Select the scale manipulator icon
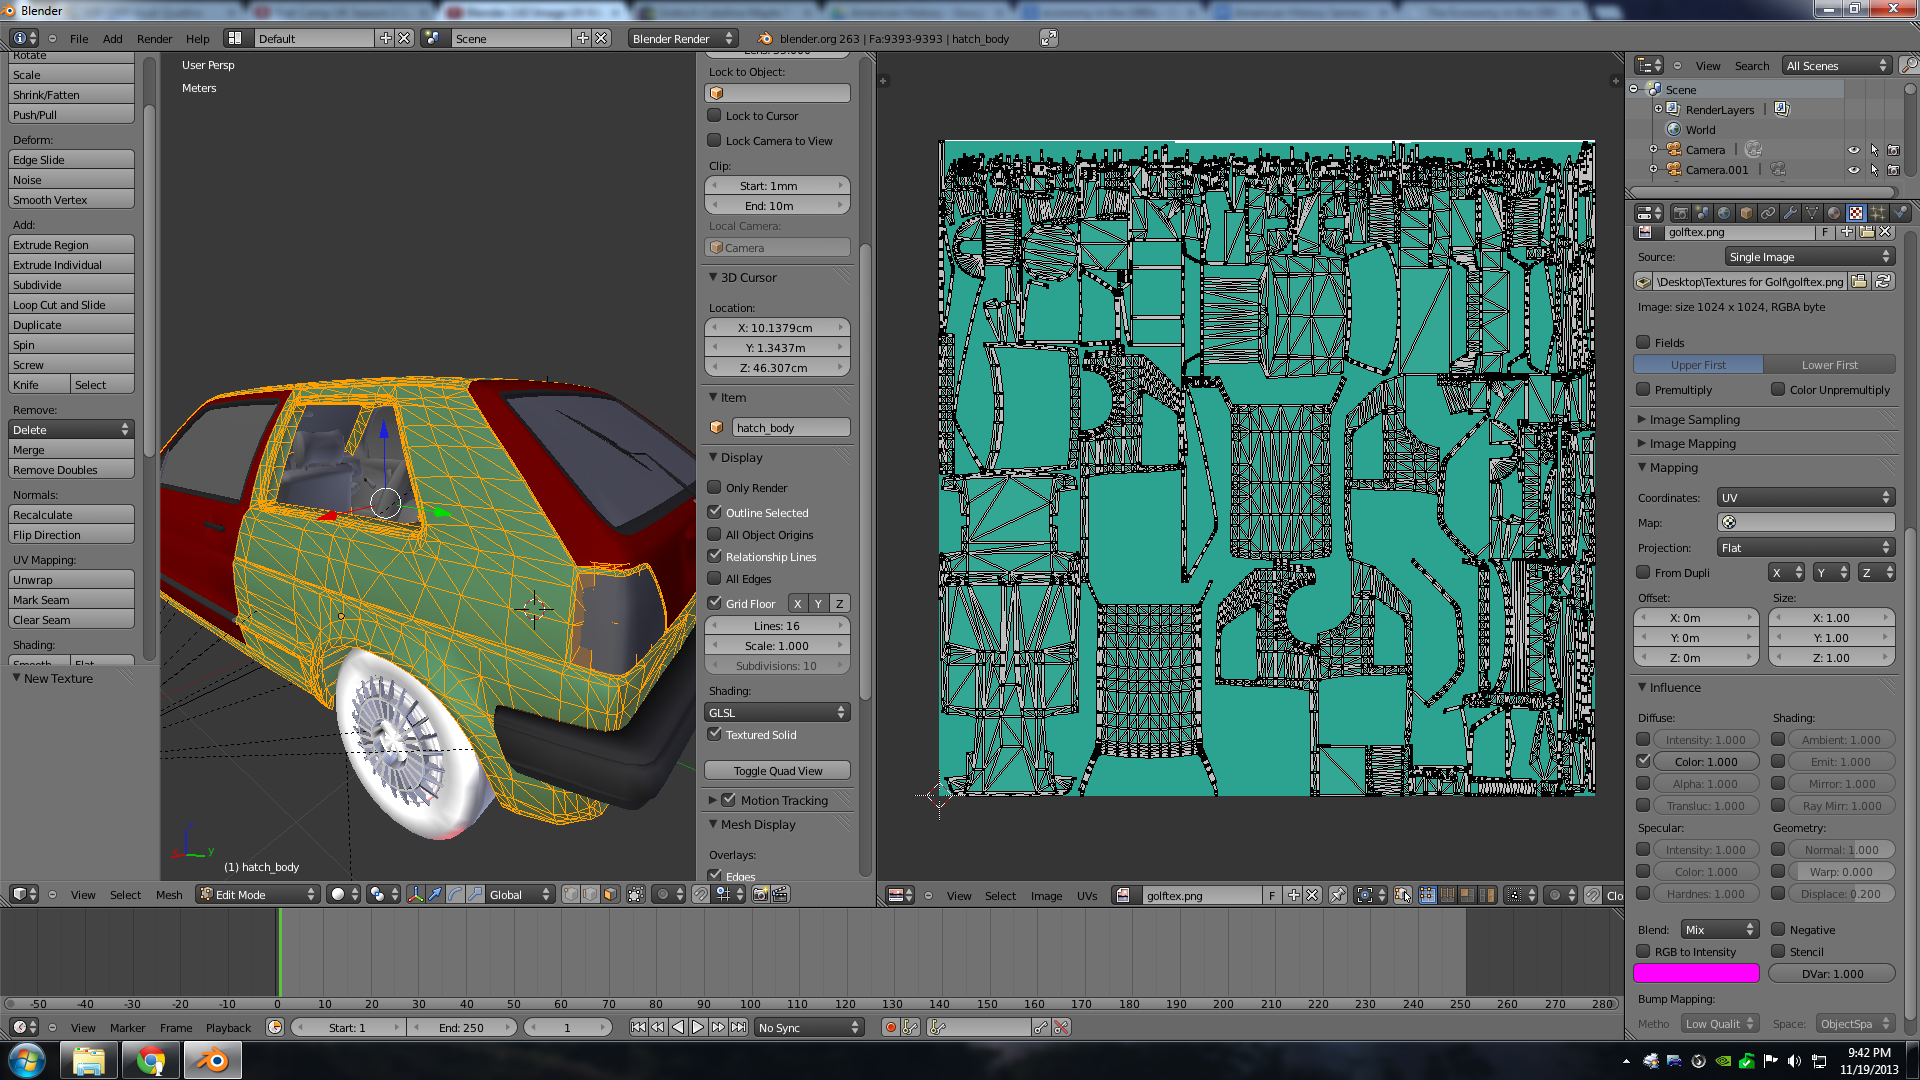 point(475,894)
